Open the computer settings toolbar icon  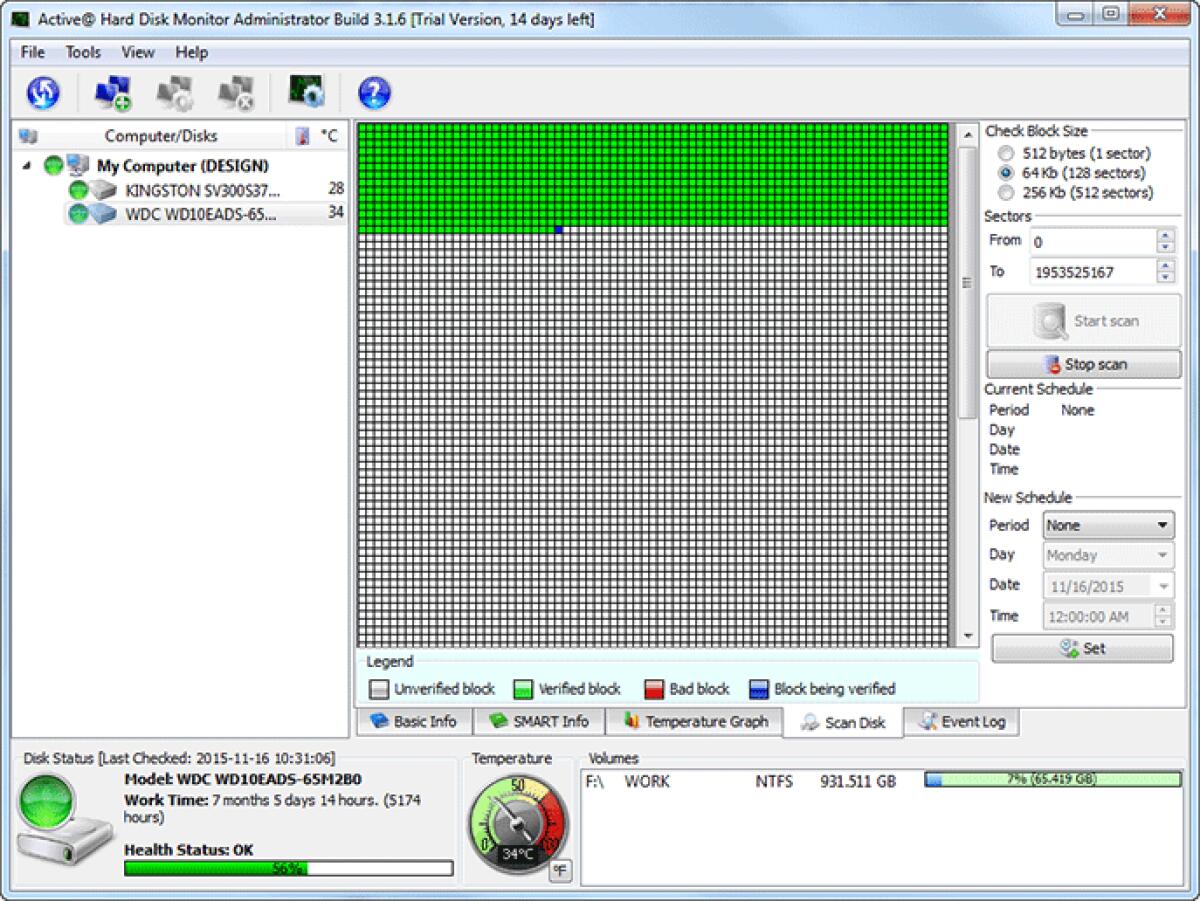[x=175, y=92]
